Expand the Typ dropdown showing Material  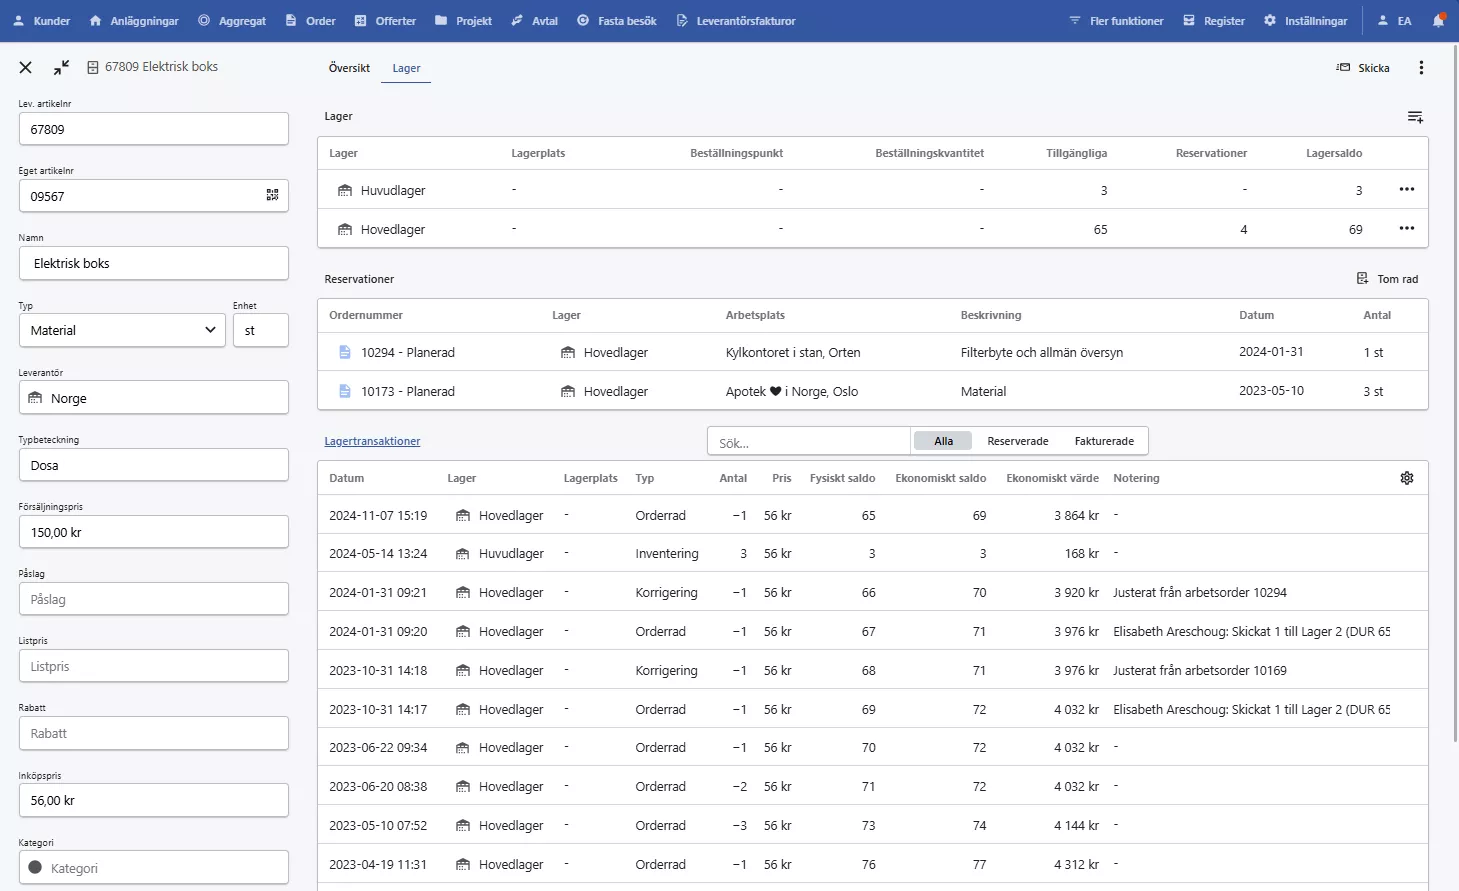[122, 330]
